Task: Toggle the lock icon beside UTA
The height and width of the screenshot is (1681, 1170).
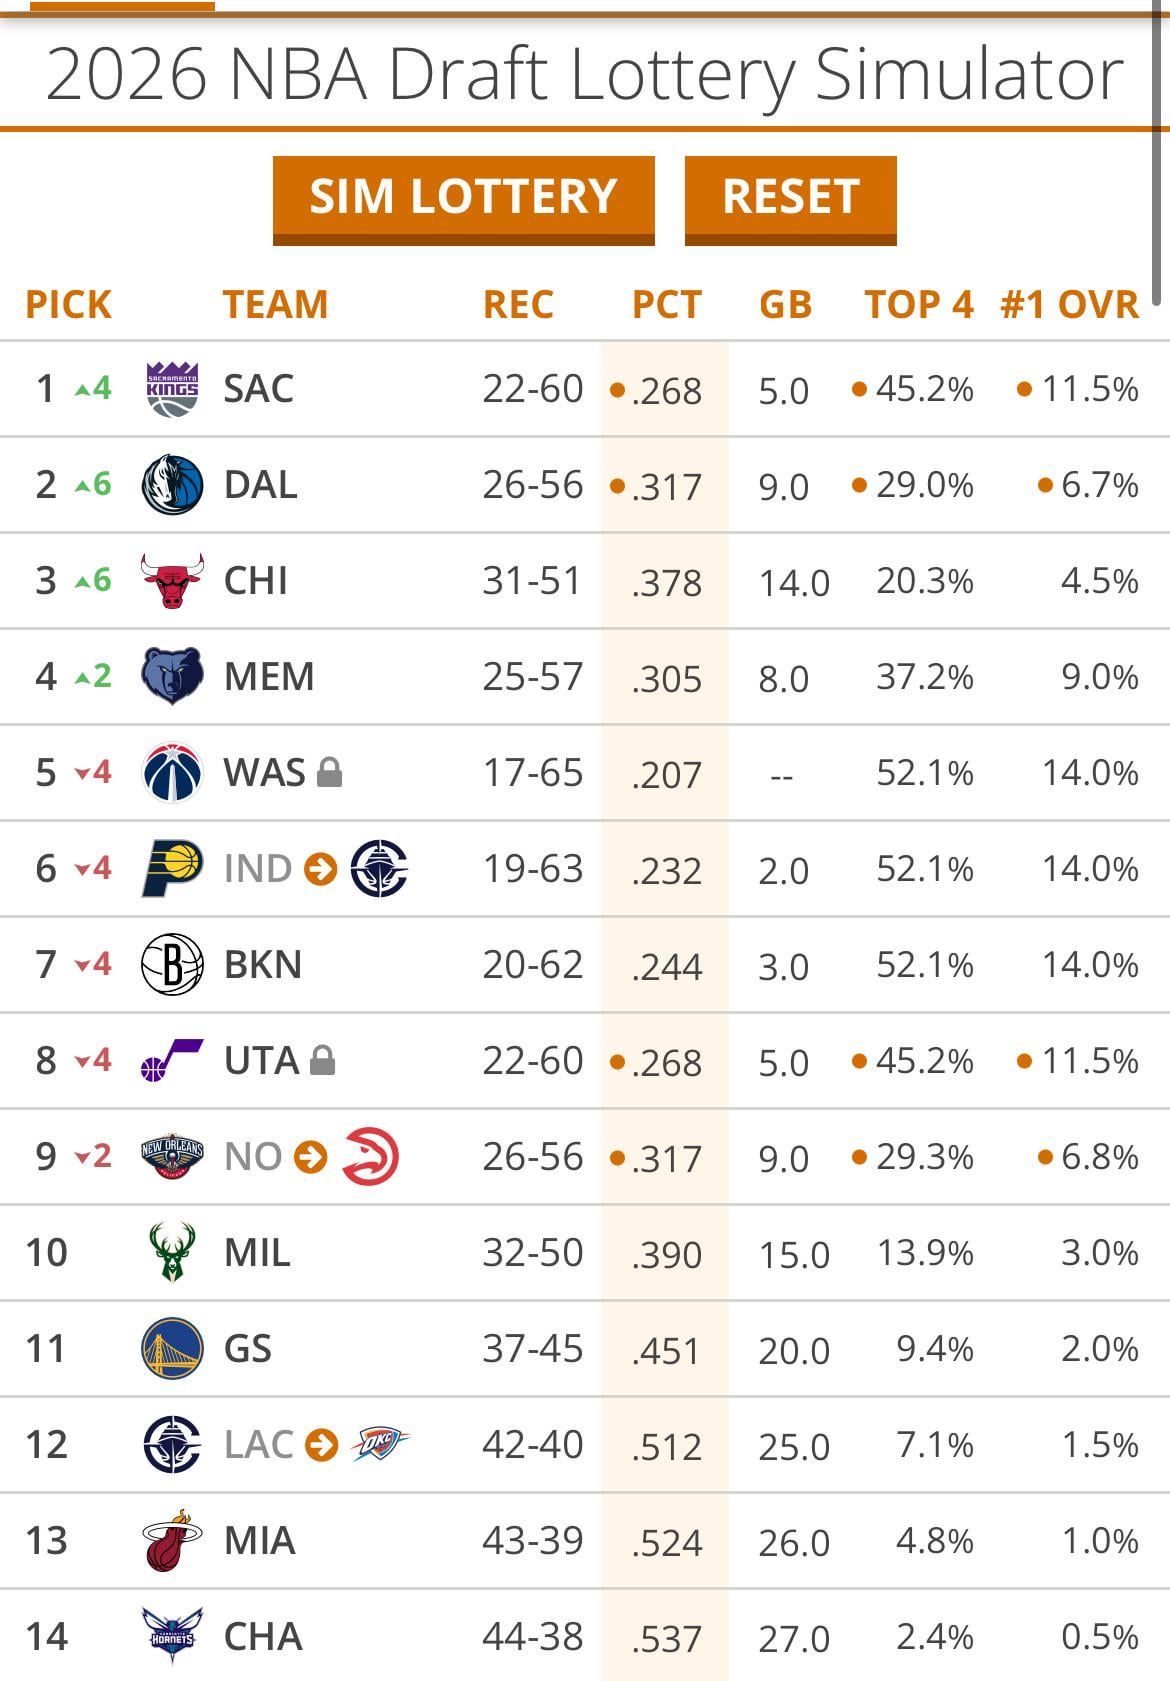Action: tap(322, 1060)
